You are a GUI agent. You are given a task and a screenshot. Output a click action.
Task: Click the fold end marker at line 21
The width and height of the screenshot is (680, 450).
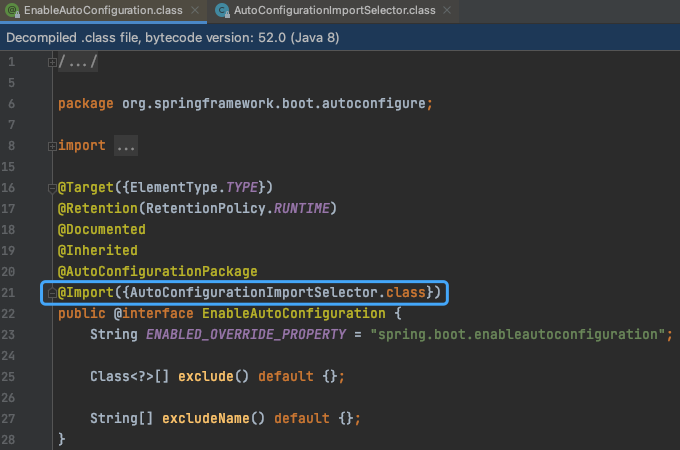pyautogui.click(x=52, y=293)
